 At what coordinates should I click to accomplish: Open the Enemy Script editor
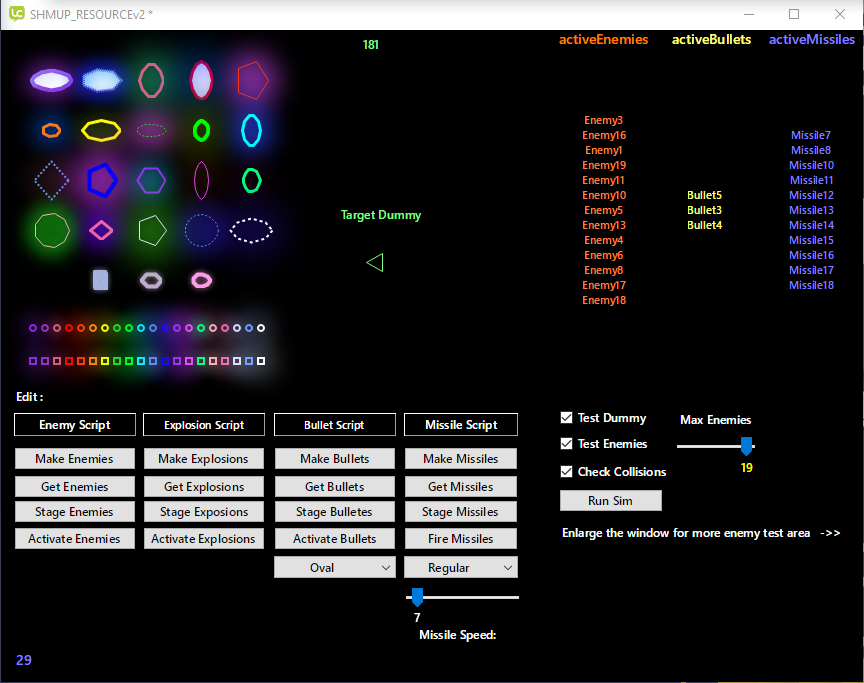[x=75, y=425]
